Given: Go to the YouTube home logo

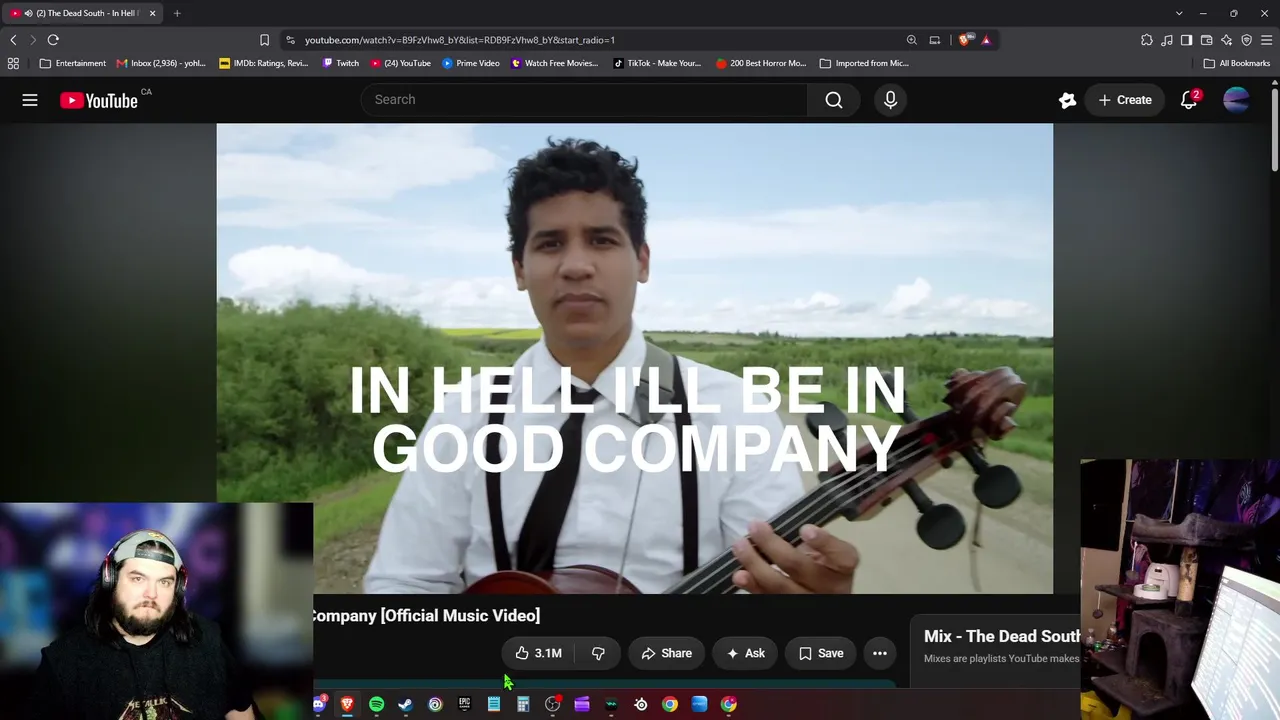Looking at the screenshot, I should [98, 100].
